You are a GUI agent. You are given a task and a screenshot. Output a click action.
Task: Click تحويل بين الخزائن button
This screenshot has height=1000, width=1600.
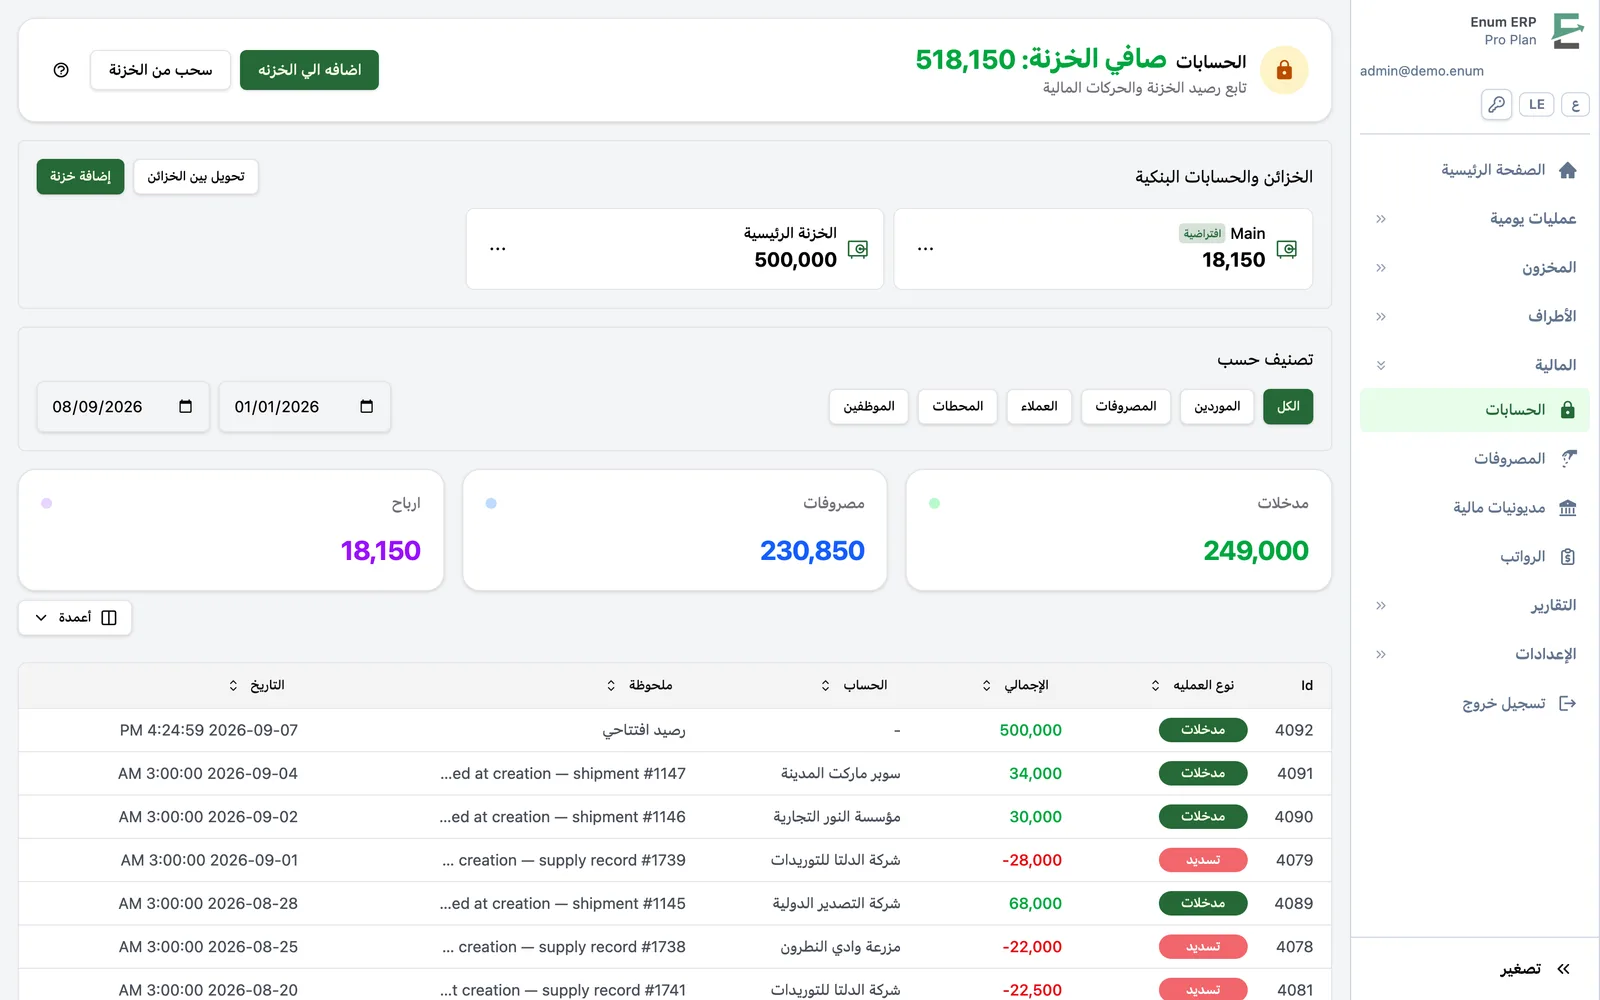pos(196,177)
